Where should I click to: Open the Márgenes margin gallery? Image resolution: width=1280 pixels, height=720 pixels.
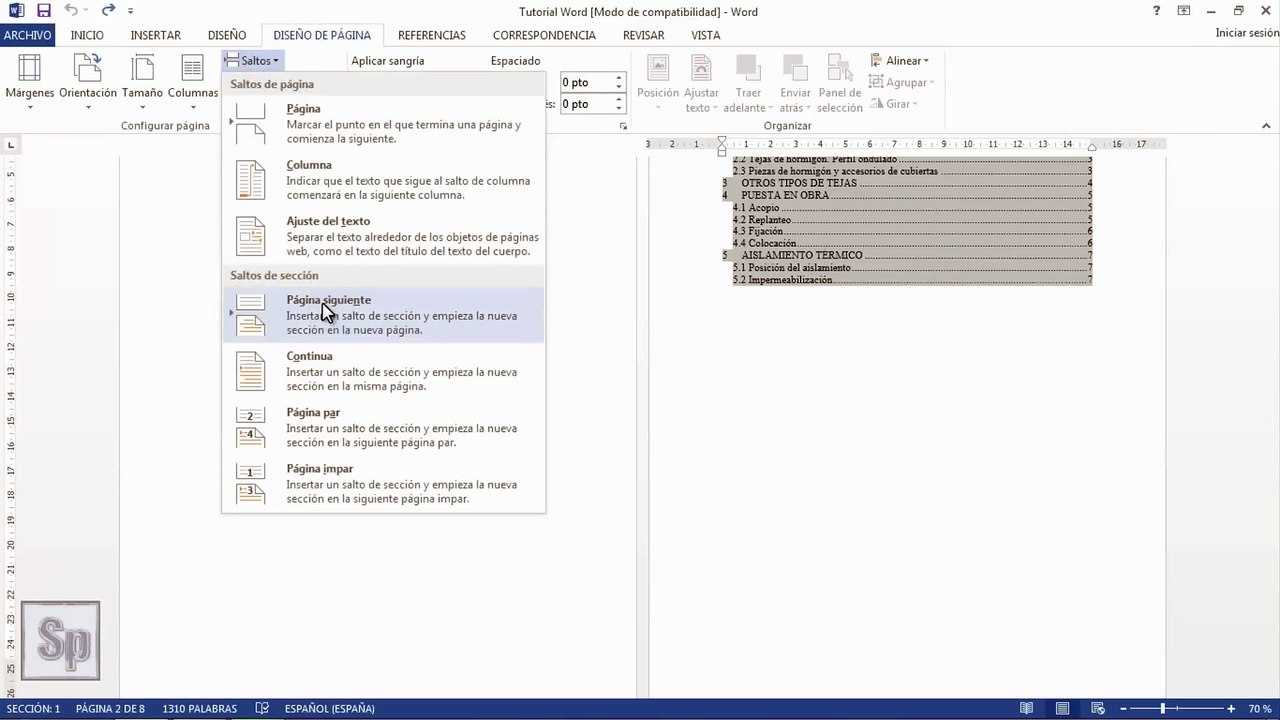30,82
